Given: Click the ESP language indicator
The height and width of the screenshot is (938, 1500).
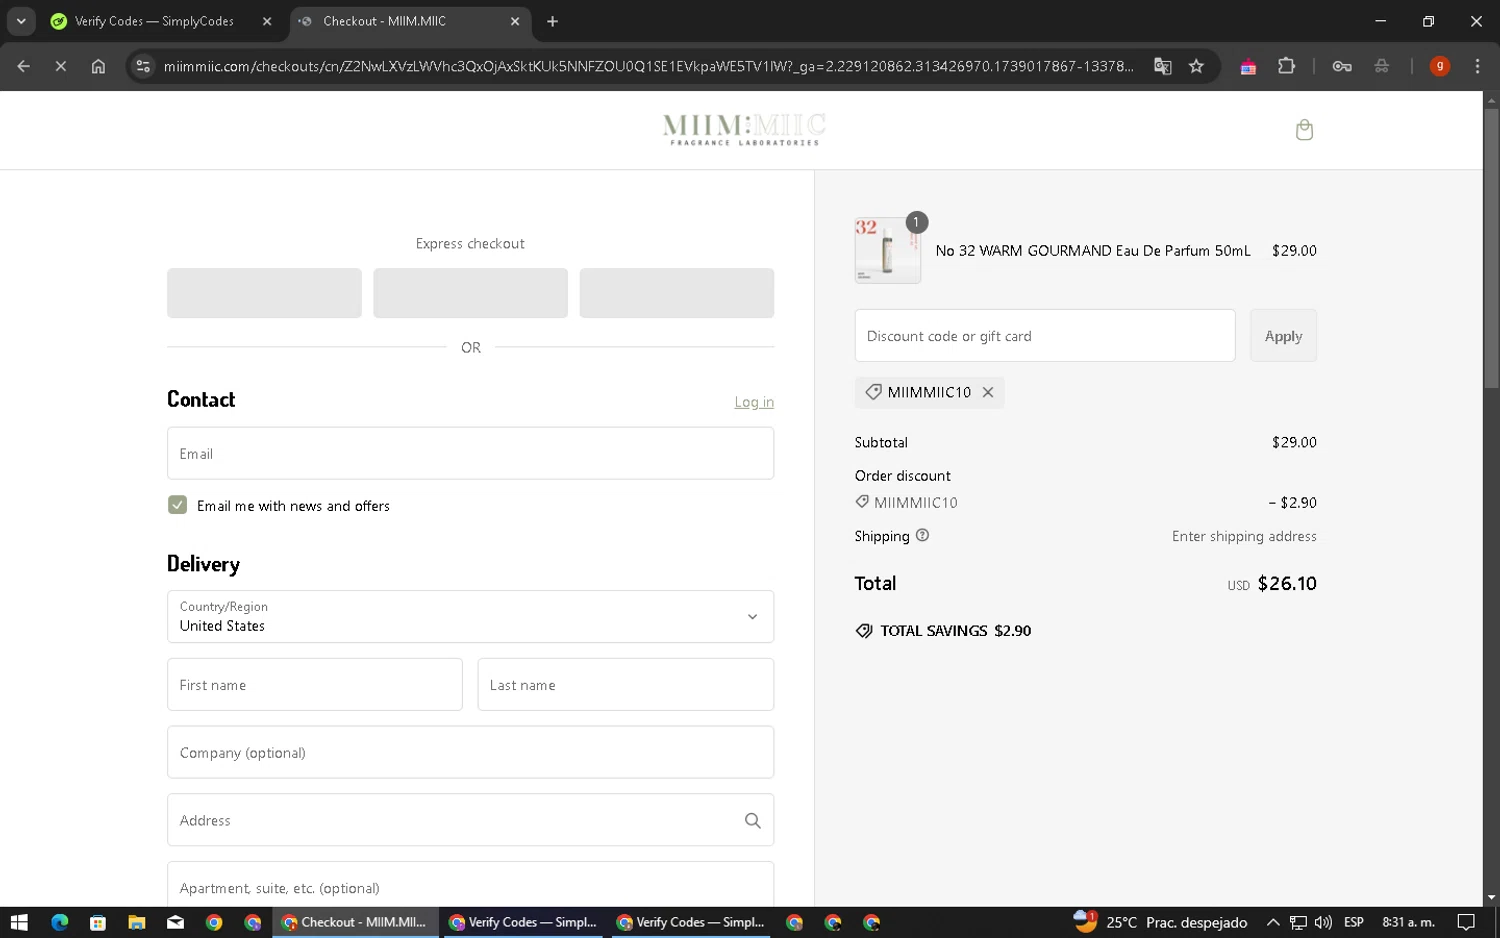Looking at the screenshot, I should [x=1354, y=922].
